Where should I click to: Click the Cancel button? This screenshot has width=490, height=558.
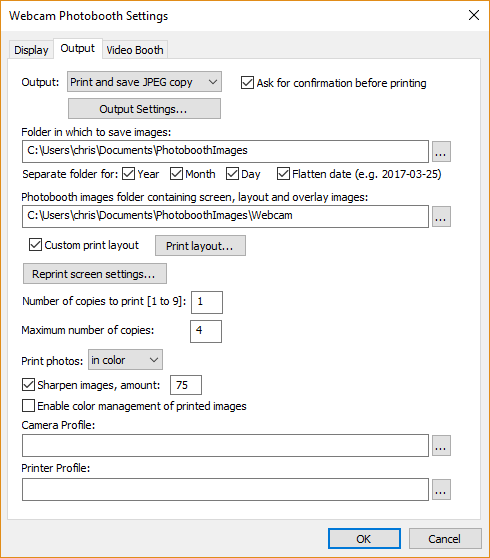445,538
